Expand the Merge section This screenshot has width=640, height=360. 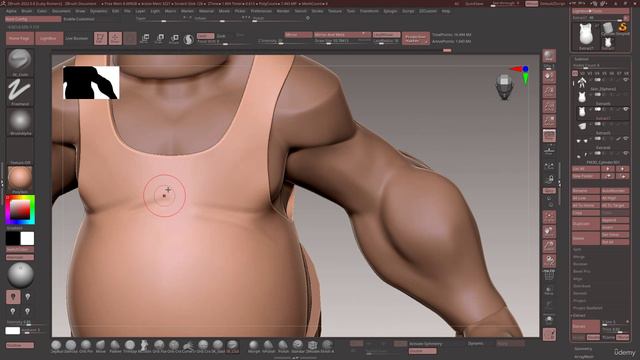(579, 257)
